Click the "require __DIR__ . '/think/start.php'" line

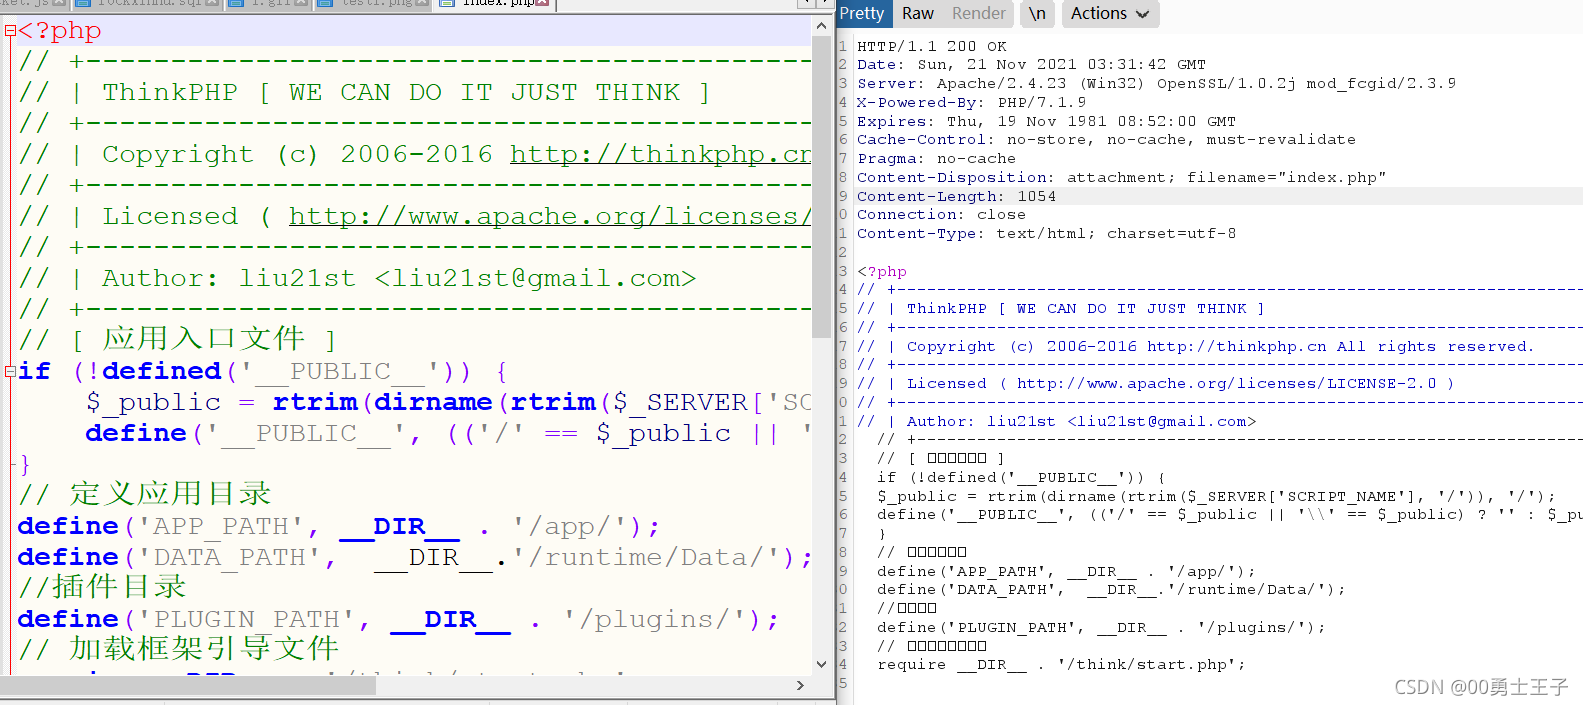1061,664
